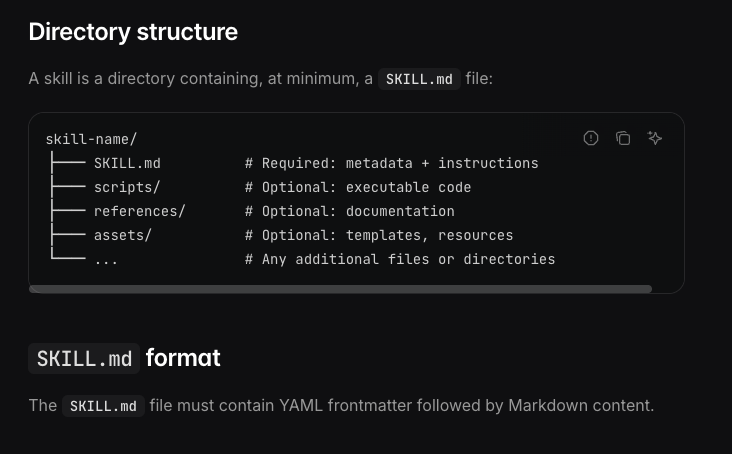Click the sparkle Ask AI icon
Viewport: 732px width, 454px height.
tap(655, 138)
